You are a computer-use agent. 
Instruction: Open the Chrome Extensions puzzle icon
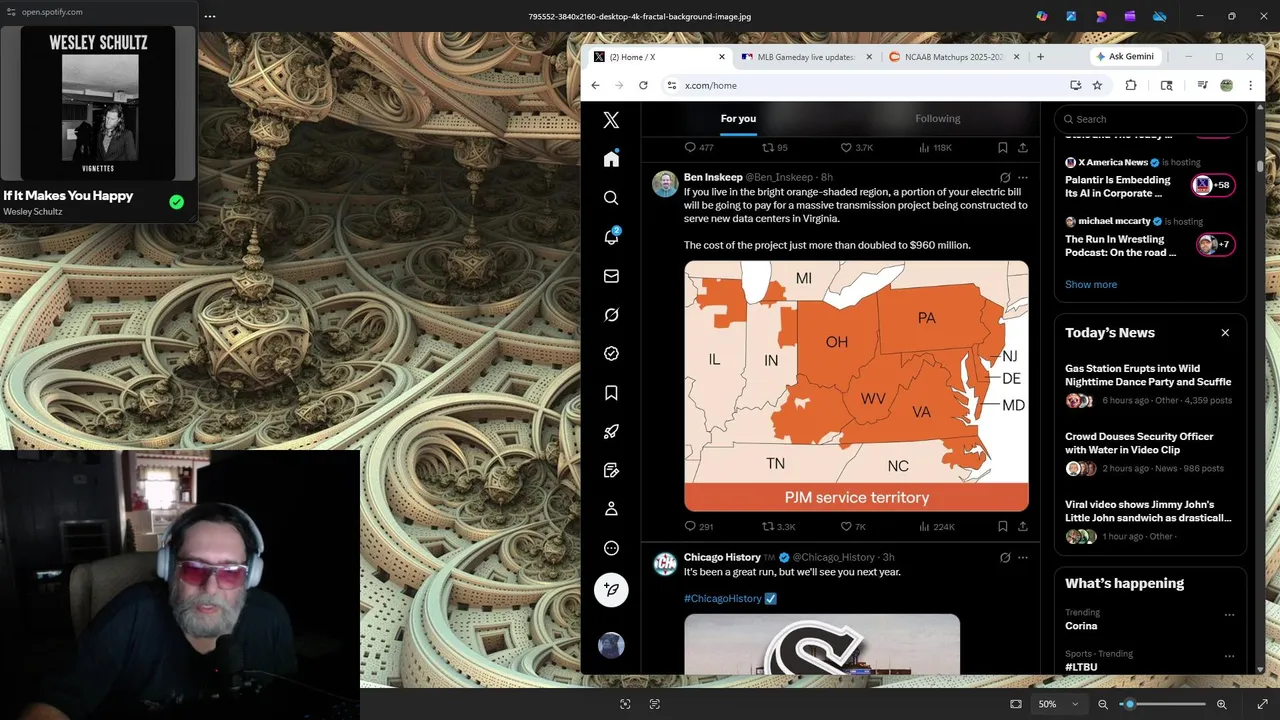click(x=1131, y=85)
